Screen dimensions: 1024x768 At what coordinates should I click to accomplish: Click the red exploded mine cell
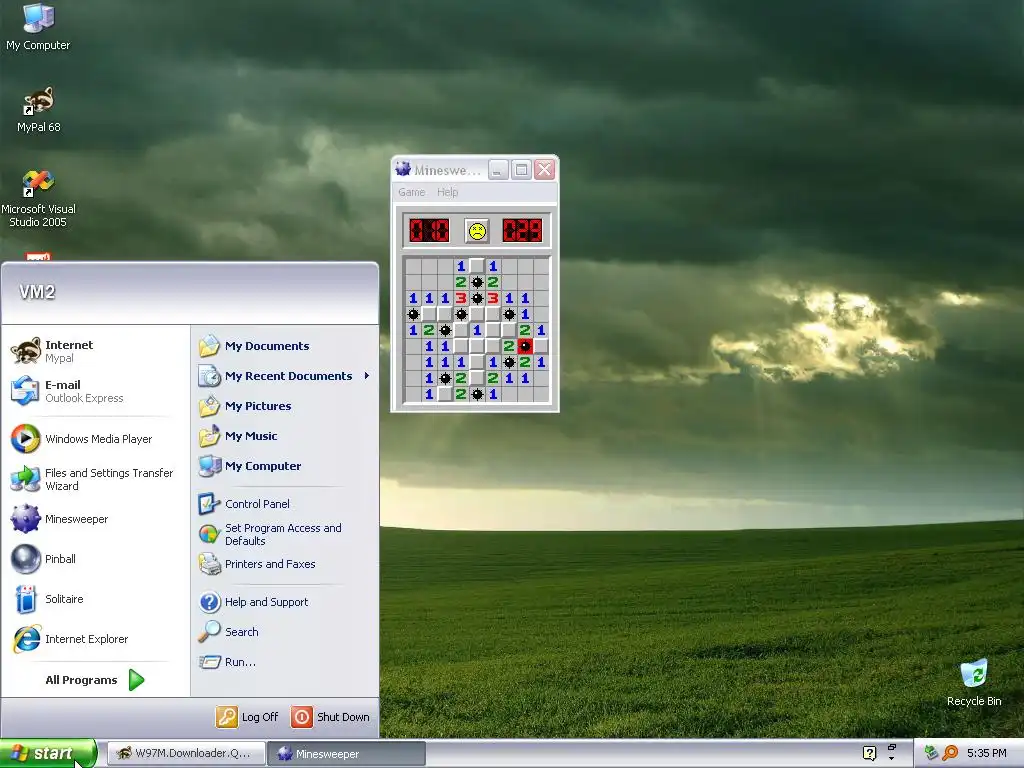[x=525, y=346]
